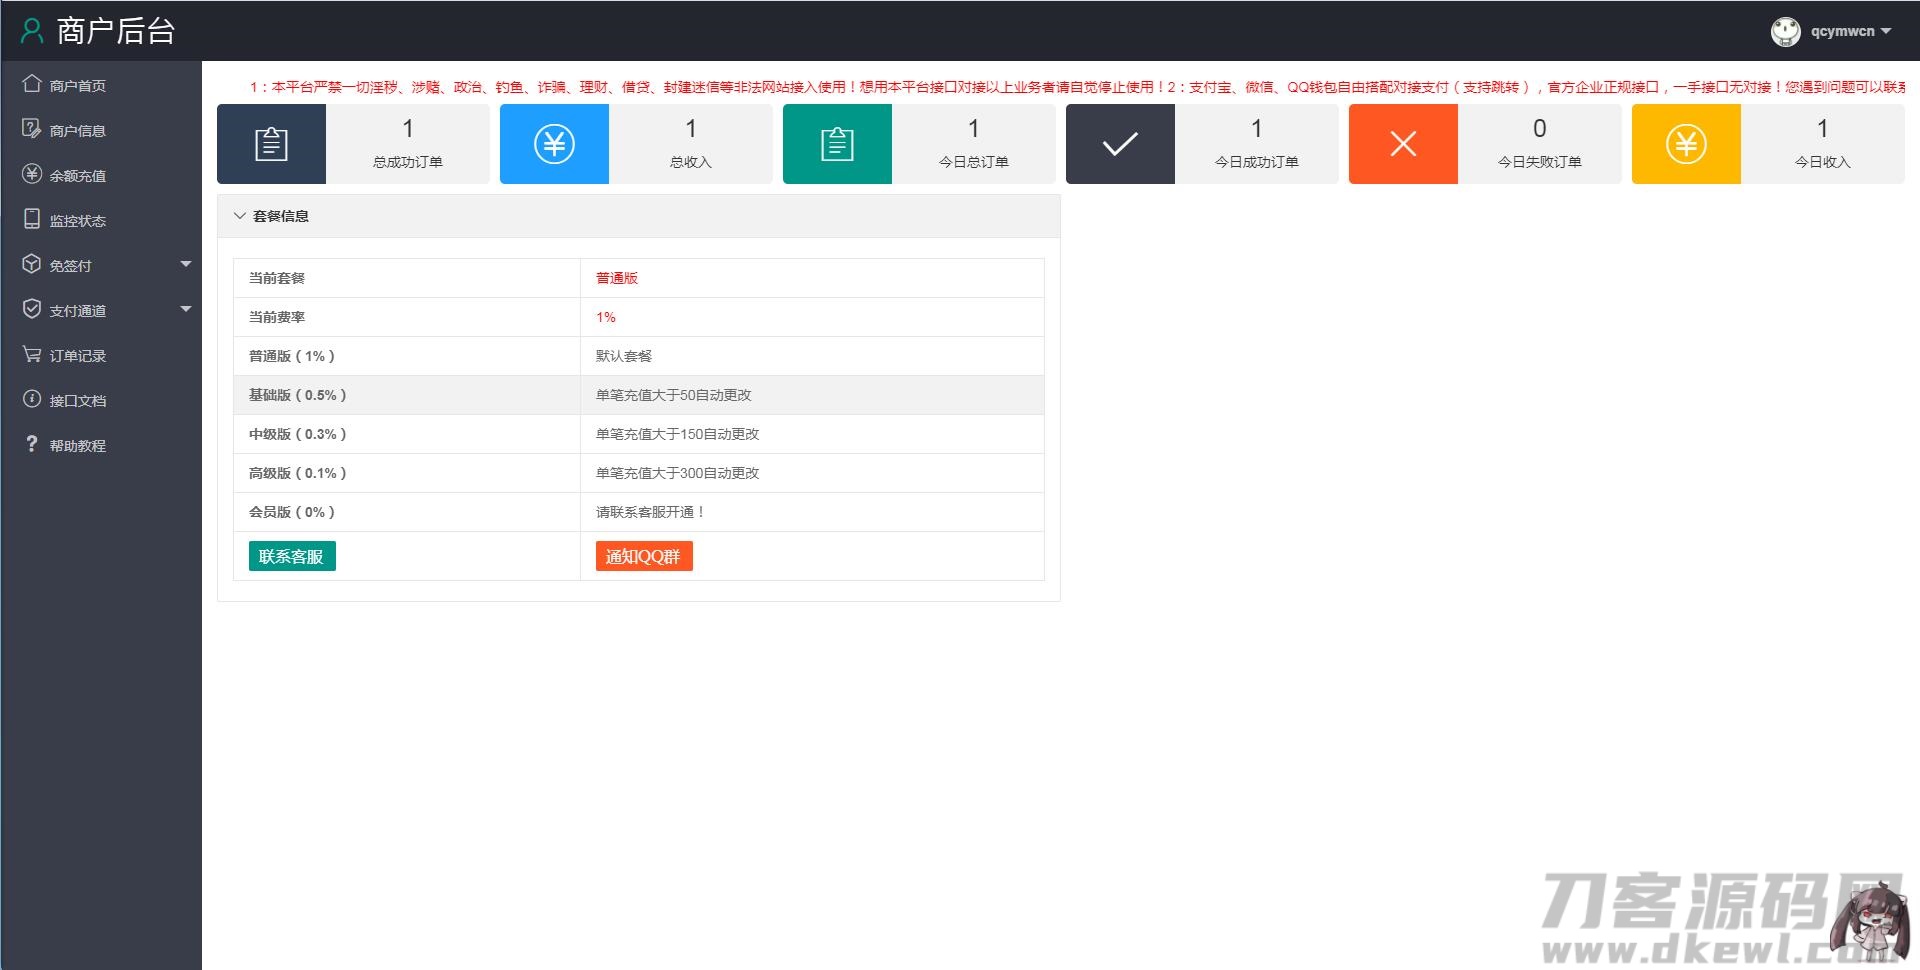
Task: Collapse the 套餐信息 panel
Action: click(239, 215)
